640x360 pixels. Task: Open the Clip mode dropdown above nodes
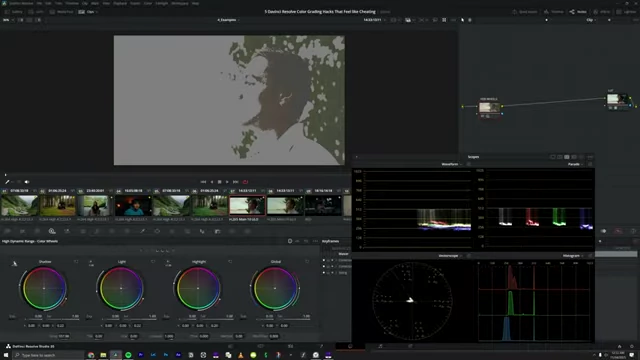(x=591, y=20)
